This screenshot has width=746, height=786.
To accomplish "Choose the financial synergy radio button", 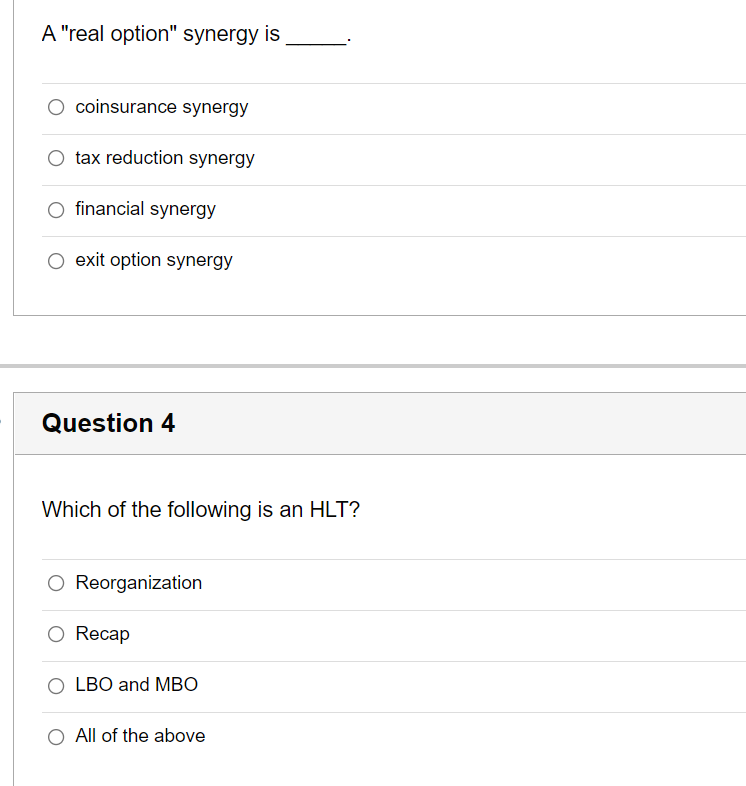I will (x=56, y=210).
